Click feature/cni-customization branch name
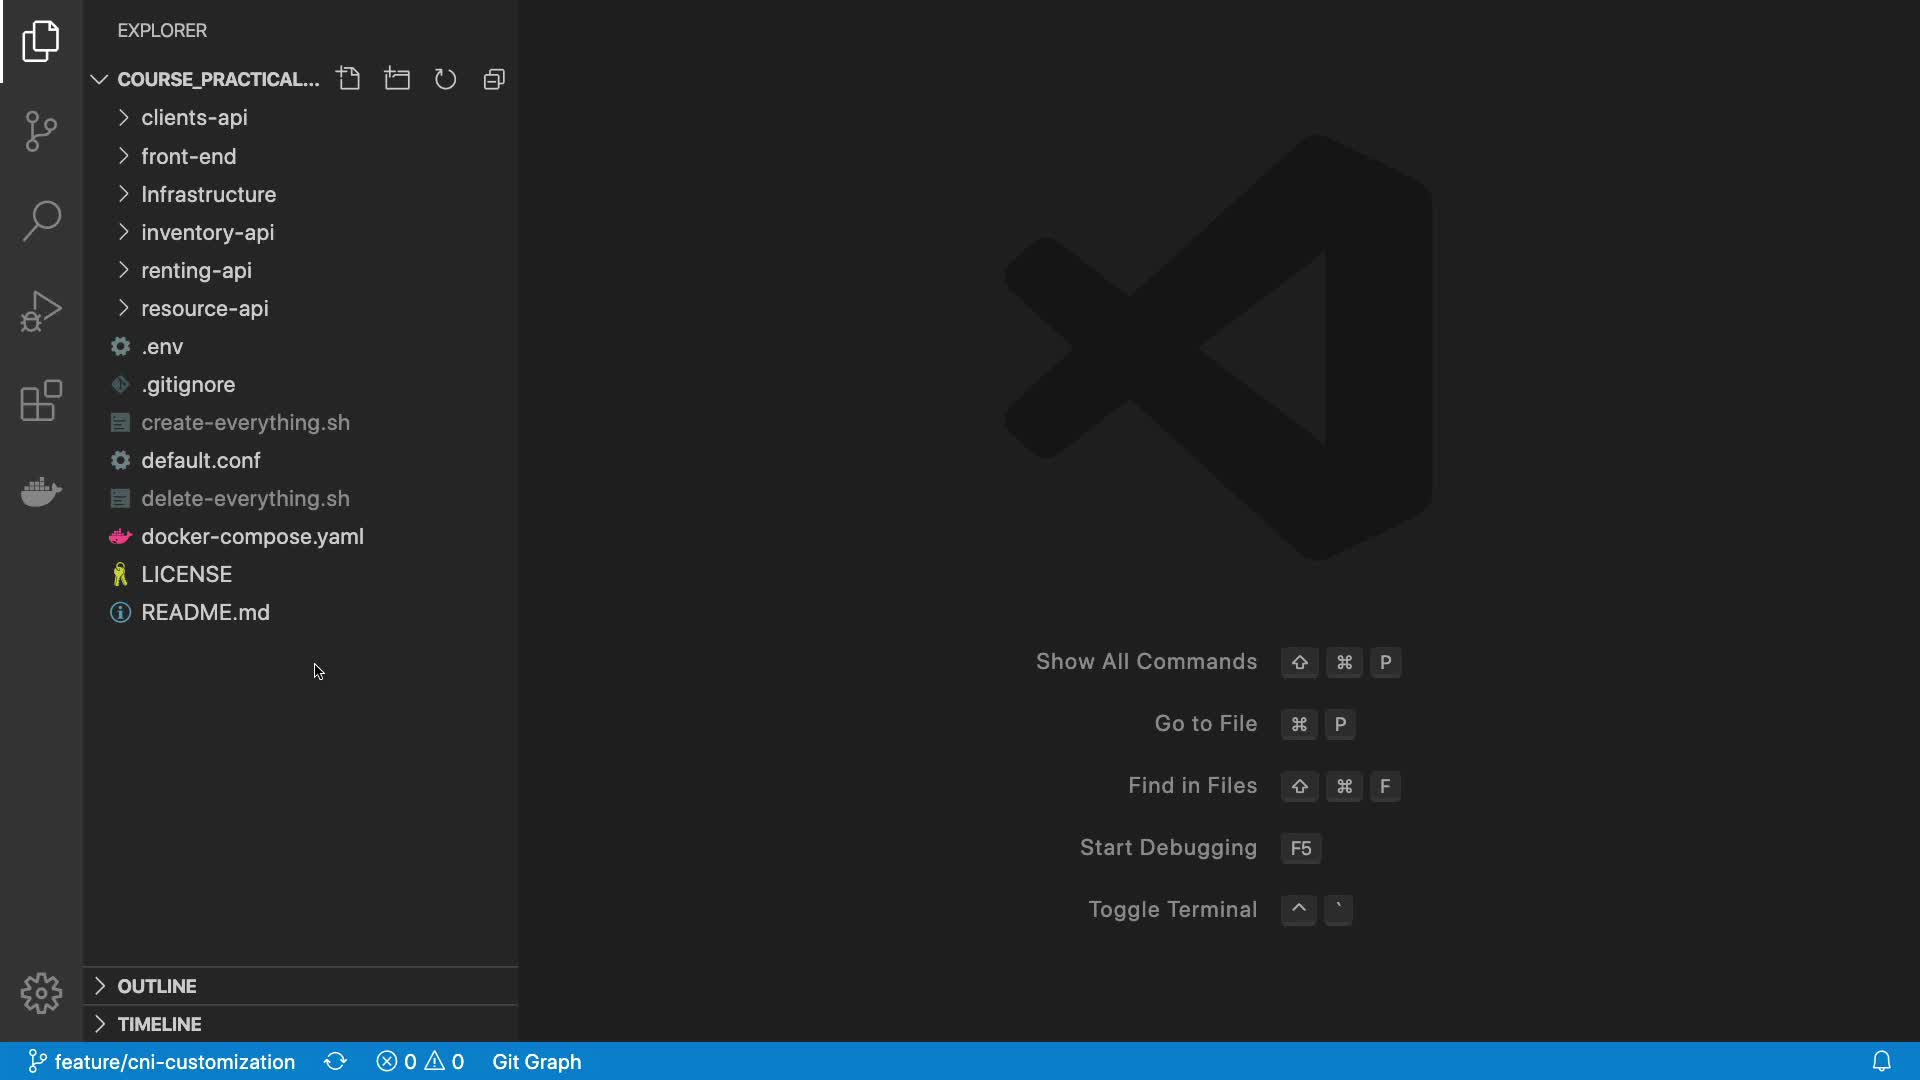 pos(174,1061)
